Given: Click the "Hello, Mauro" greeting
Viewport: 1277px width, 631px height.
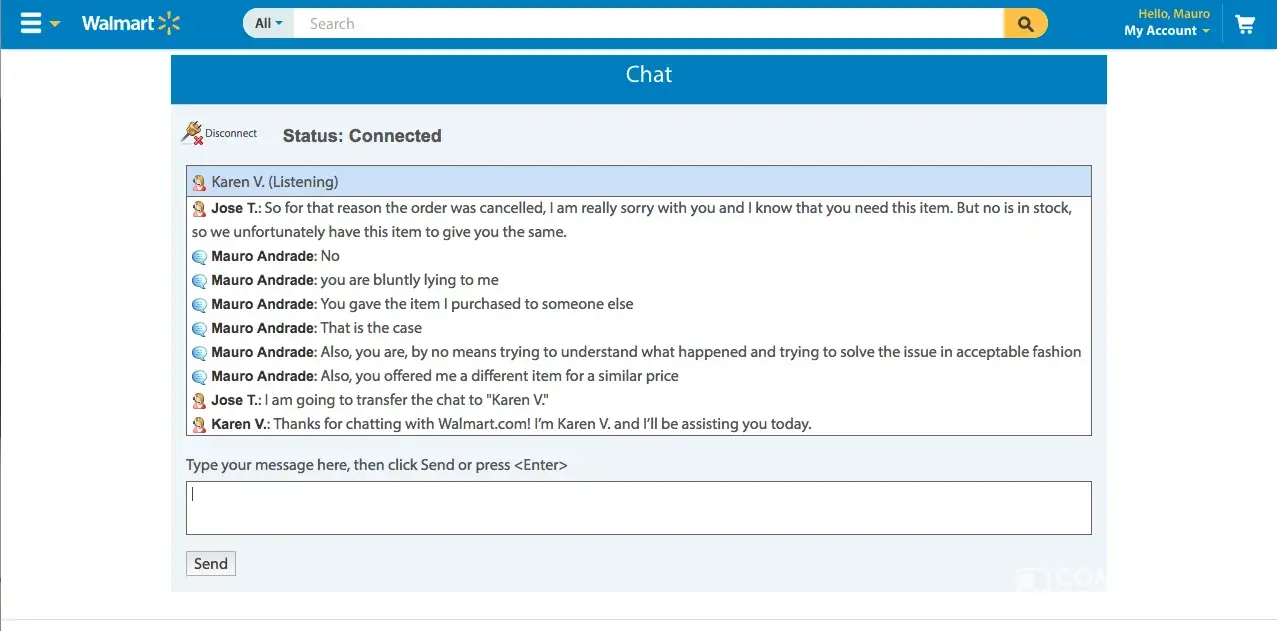Looking at the screenshot, I should point(1173,14).
